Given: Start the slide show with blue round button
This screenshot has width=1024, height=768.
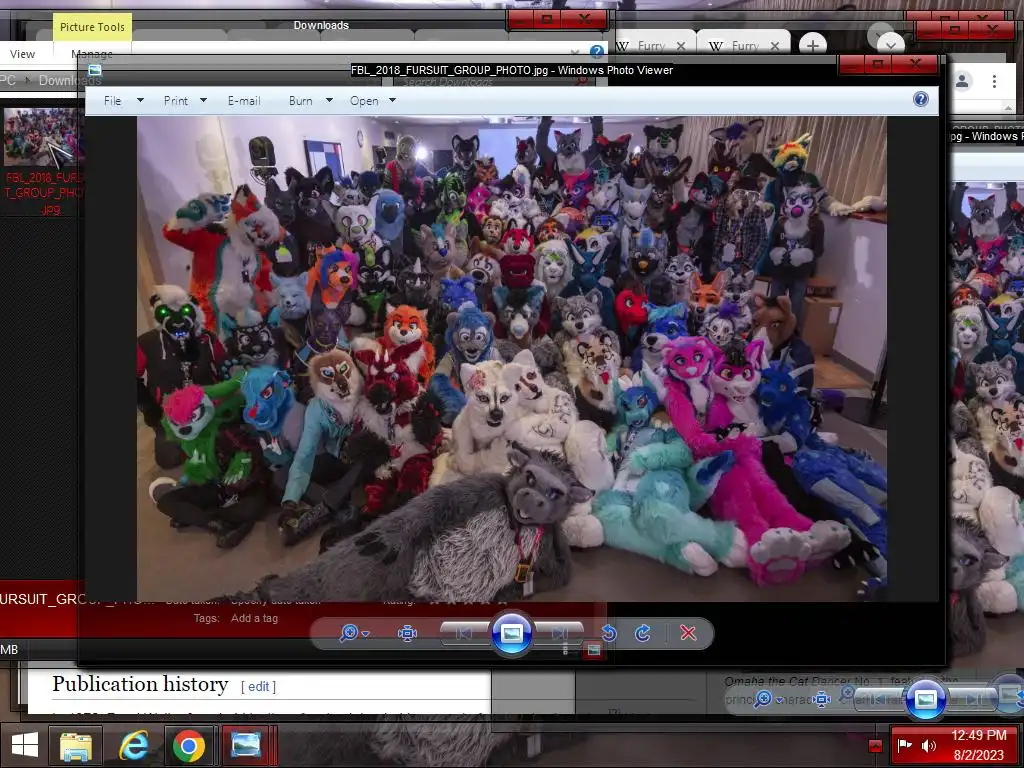Looking at the screenshot, I should [x=511, y=633].
